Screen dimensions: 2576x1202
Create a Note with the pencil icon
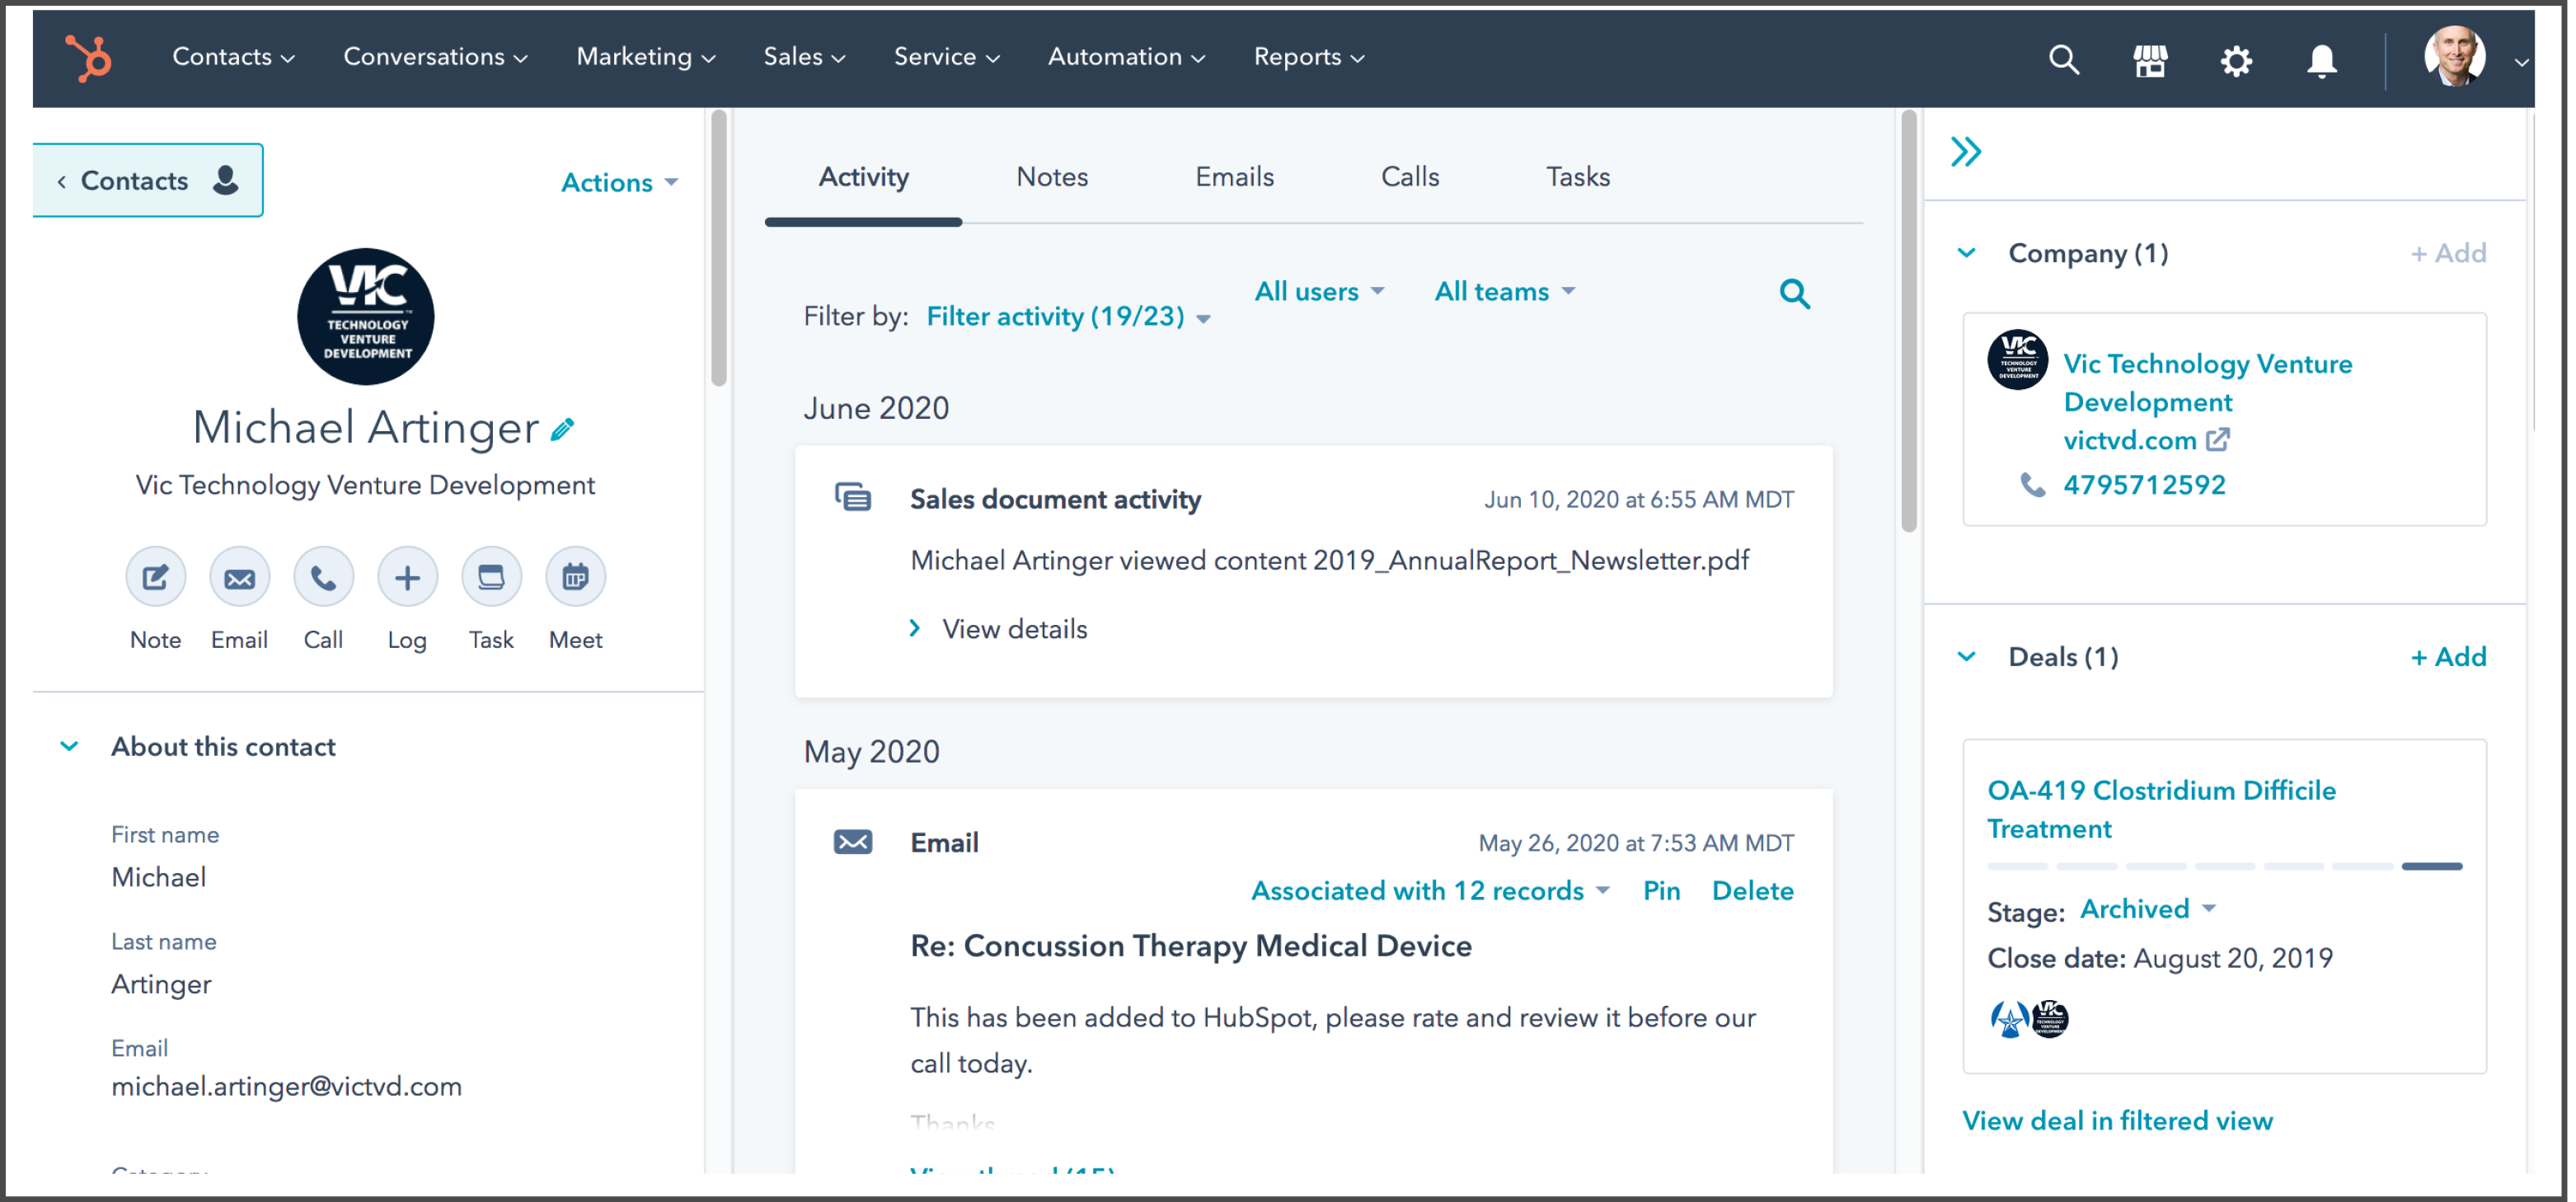(155, 577)
